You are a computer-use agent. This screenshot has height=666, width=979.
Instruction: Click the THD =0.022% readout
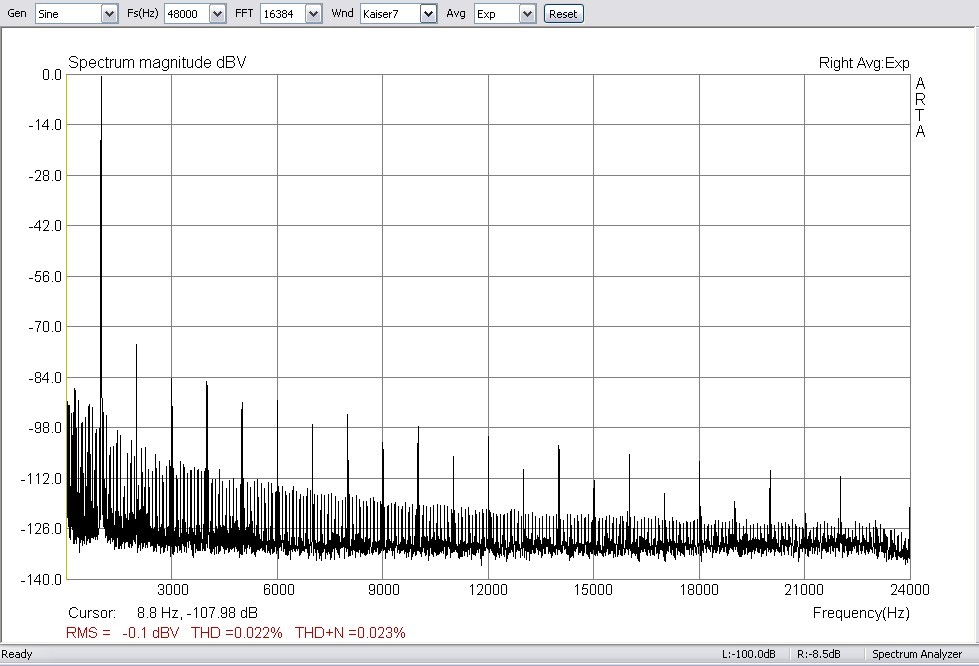point(237,633)
